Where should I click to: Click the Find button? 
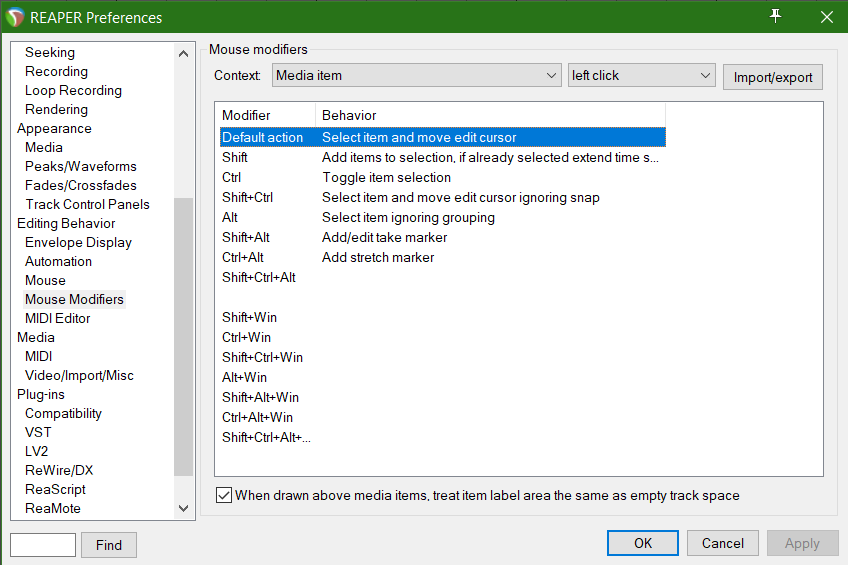point(109,544)
